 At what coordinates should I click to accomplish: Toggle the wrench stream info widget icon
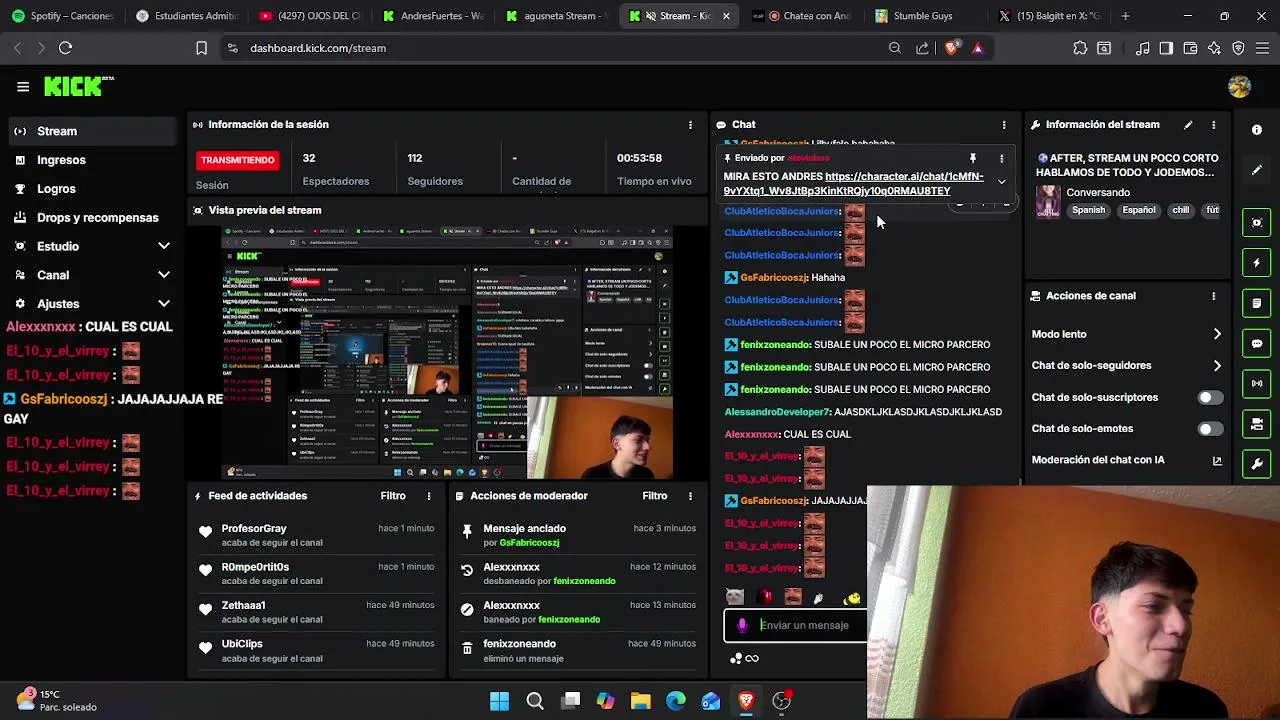click(x=1257, y=465)
